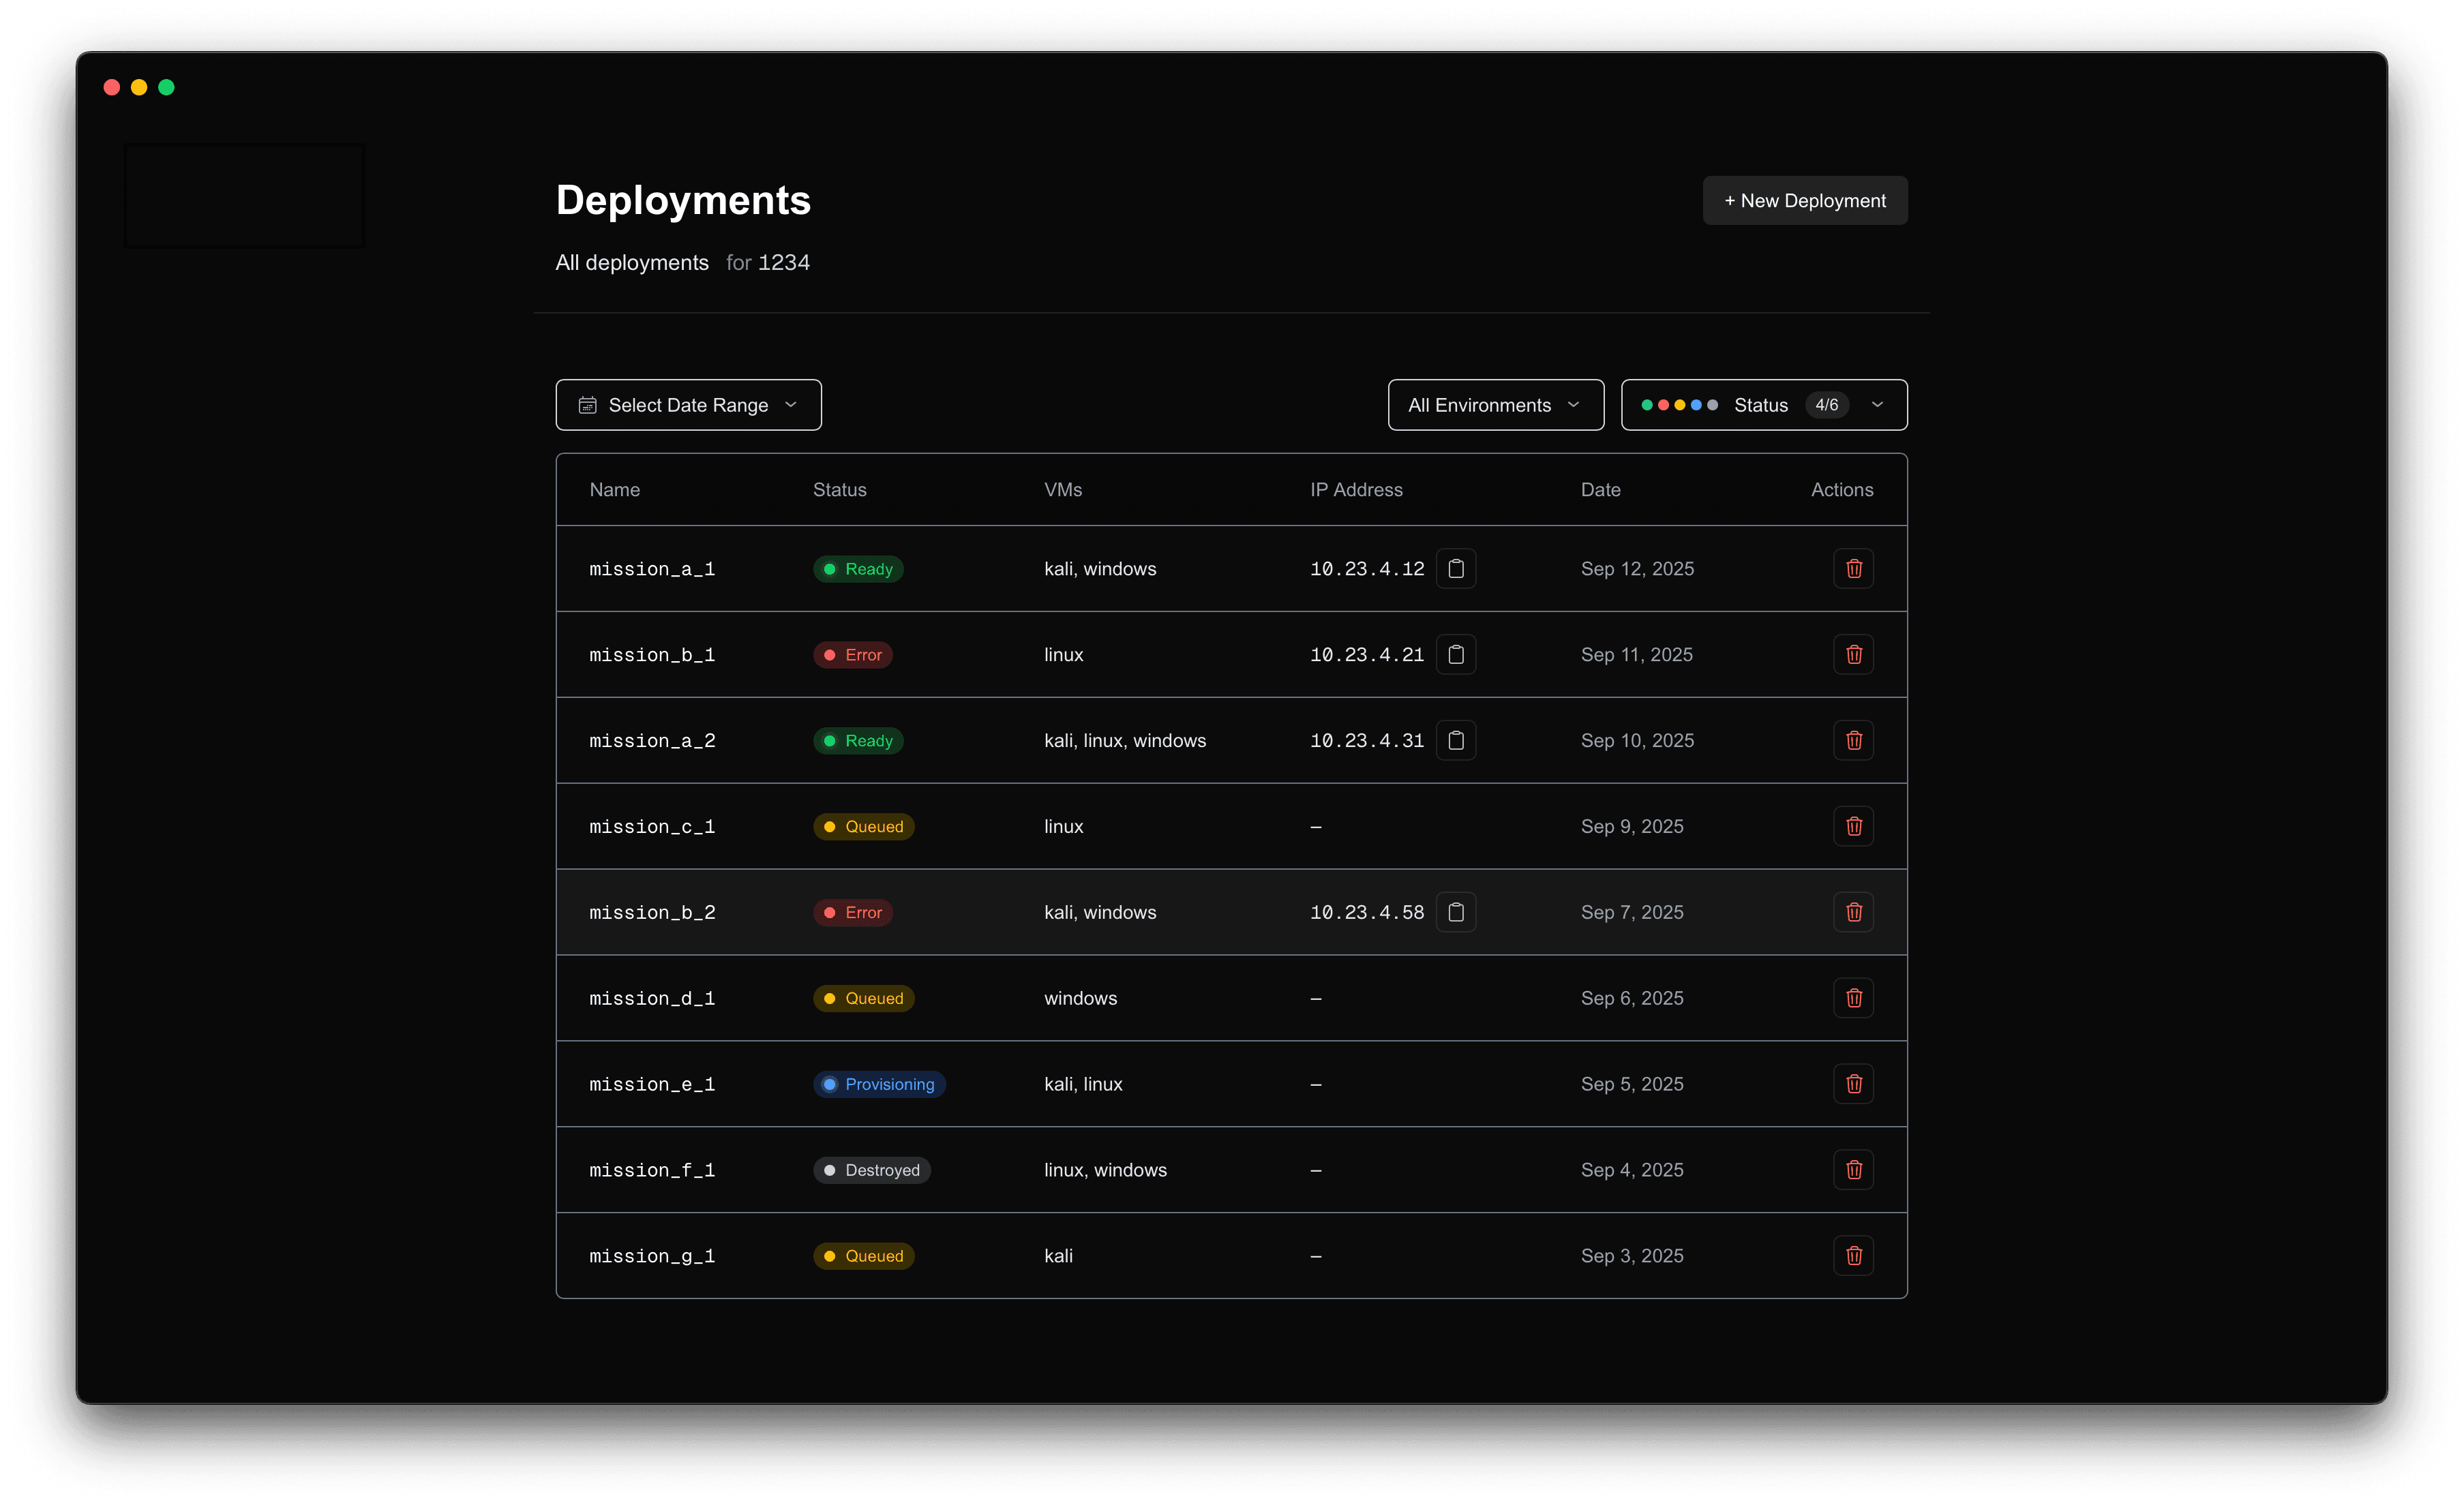Screen dimensions: 2464x1505
Task: Click the New Deployment button
Action: 1804,201
